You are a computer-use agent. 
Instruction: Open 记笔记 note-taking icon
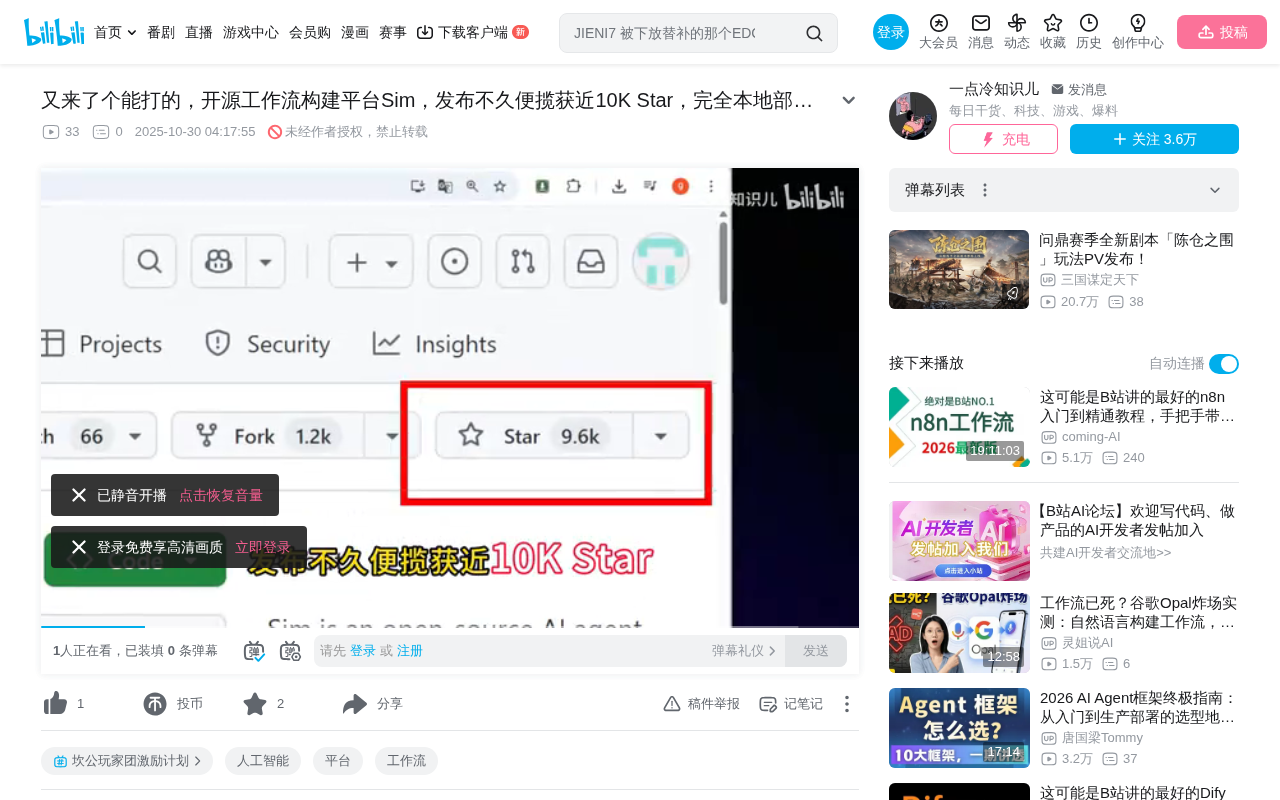tap(768, 704)
